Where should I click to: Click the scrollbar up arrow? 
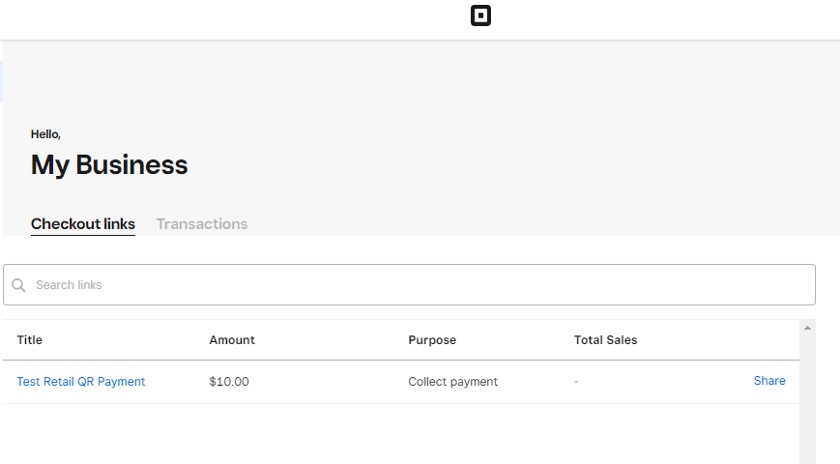(x=807, y=328)
